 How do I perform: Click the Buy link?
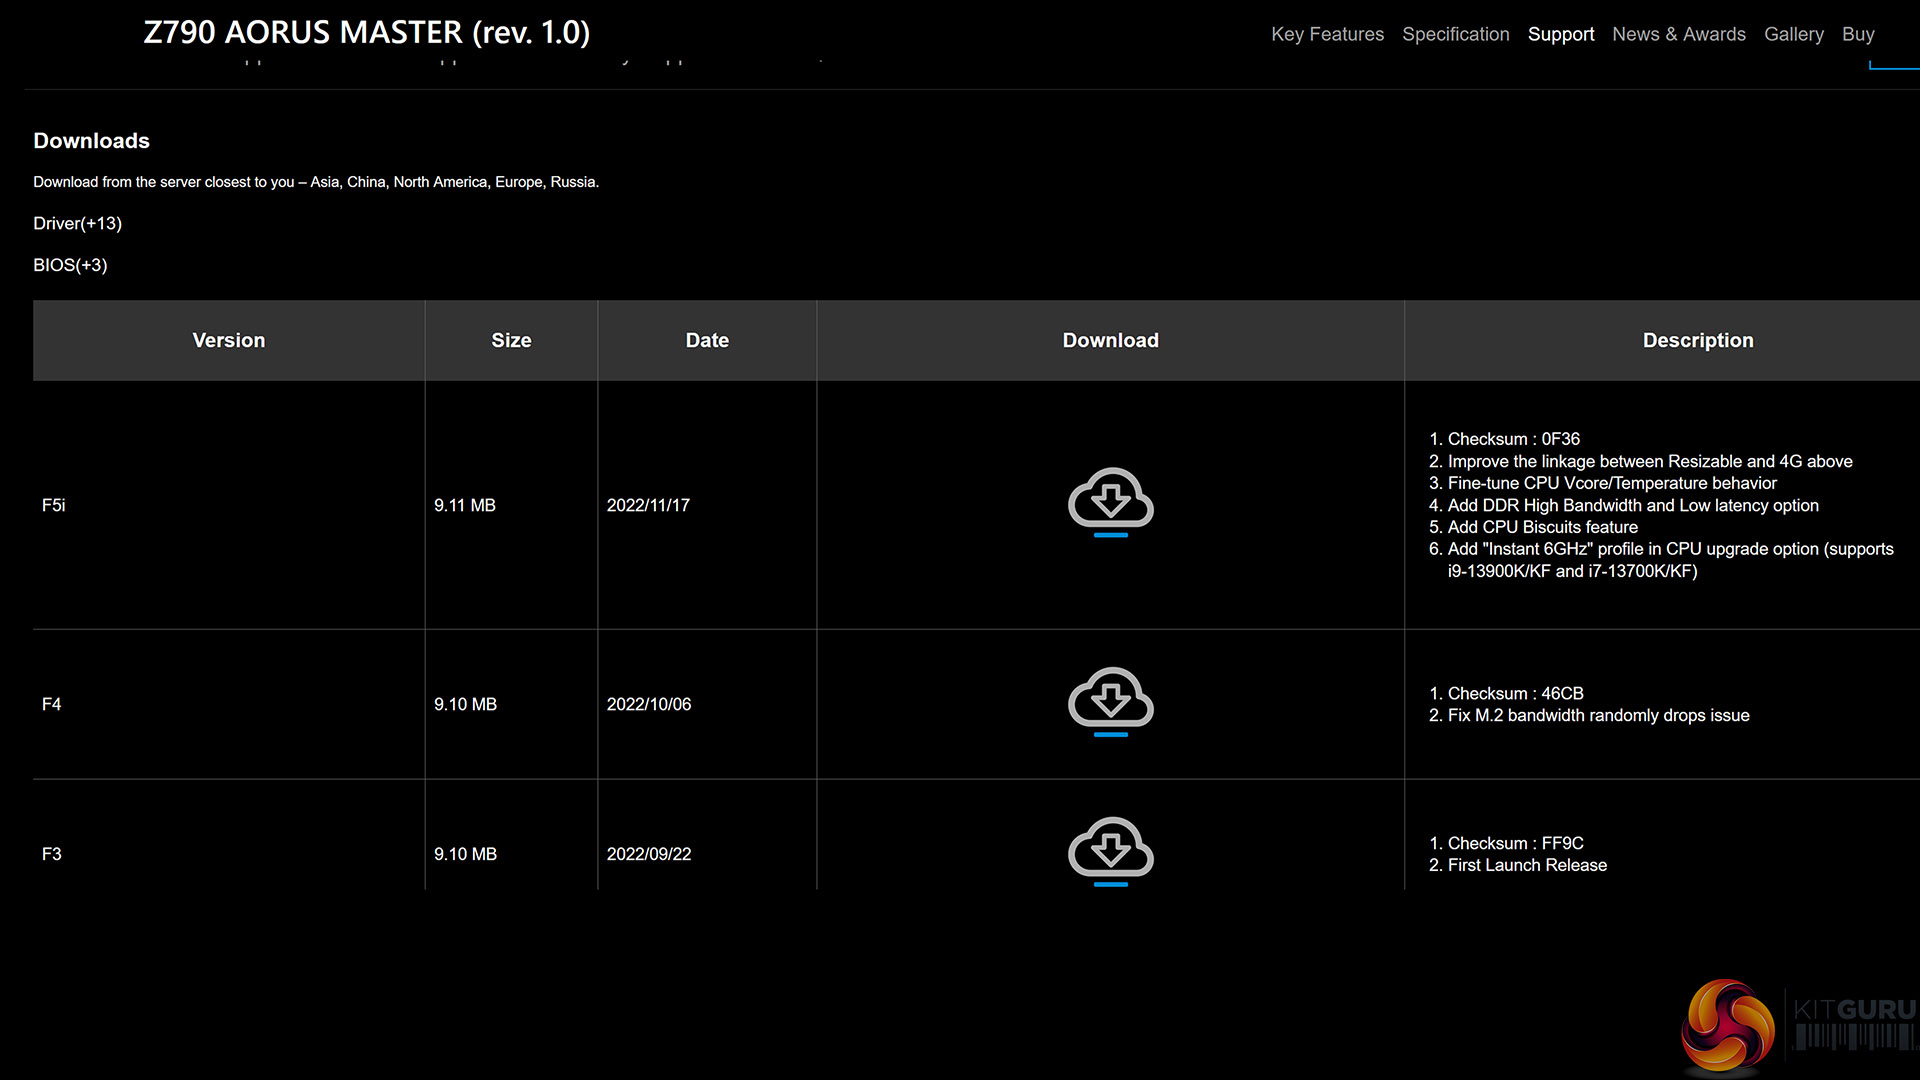[x=1857, y=34]
